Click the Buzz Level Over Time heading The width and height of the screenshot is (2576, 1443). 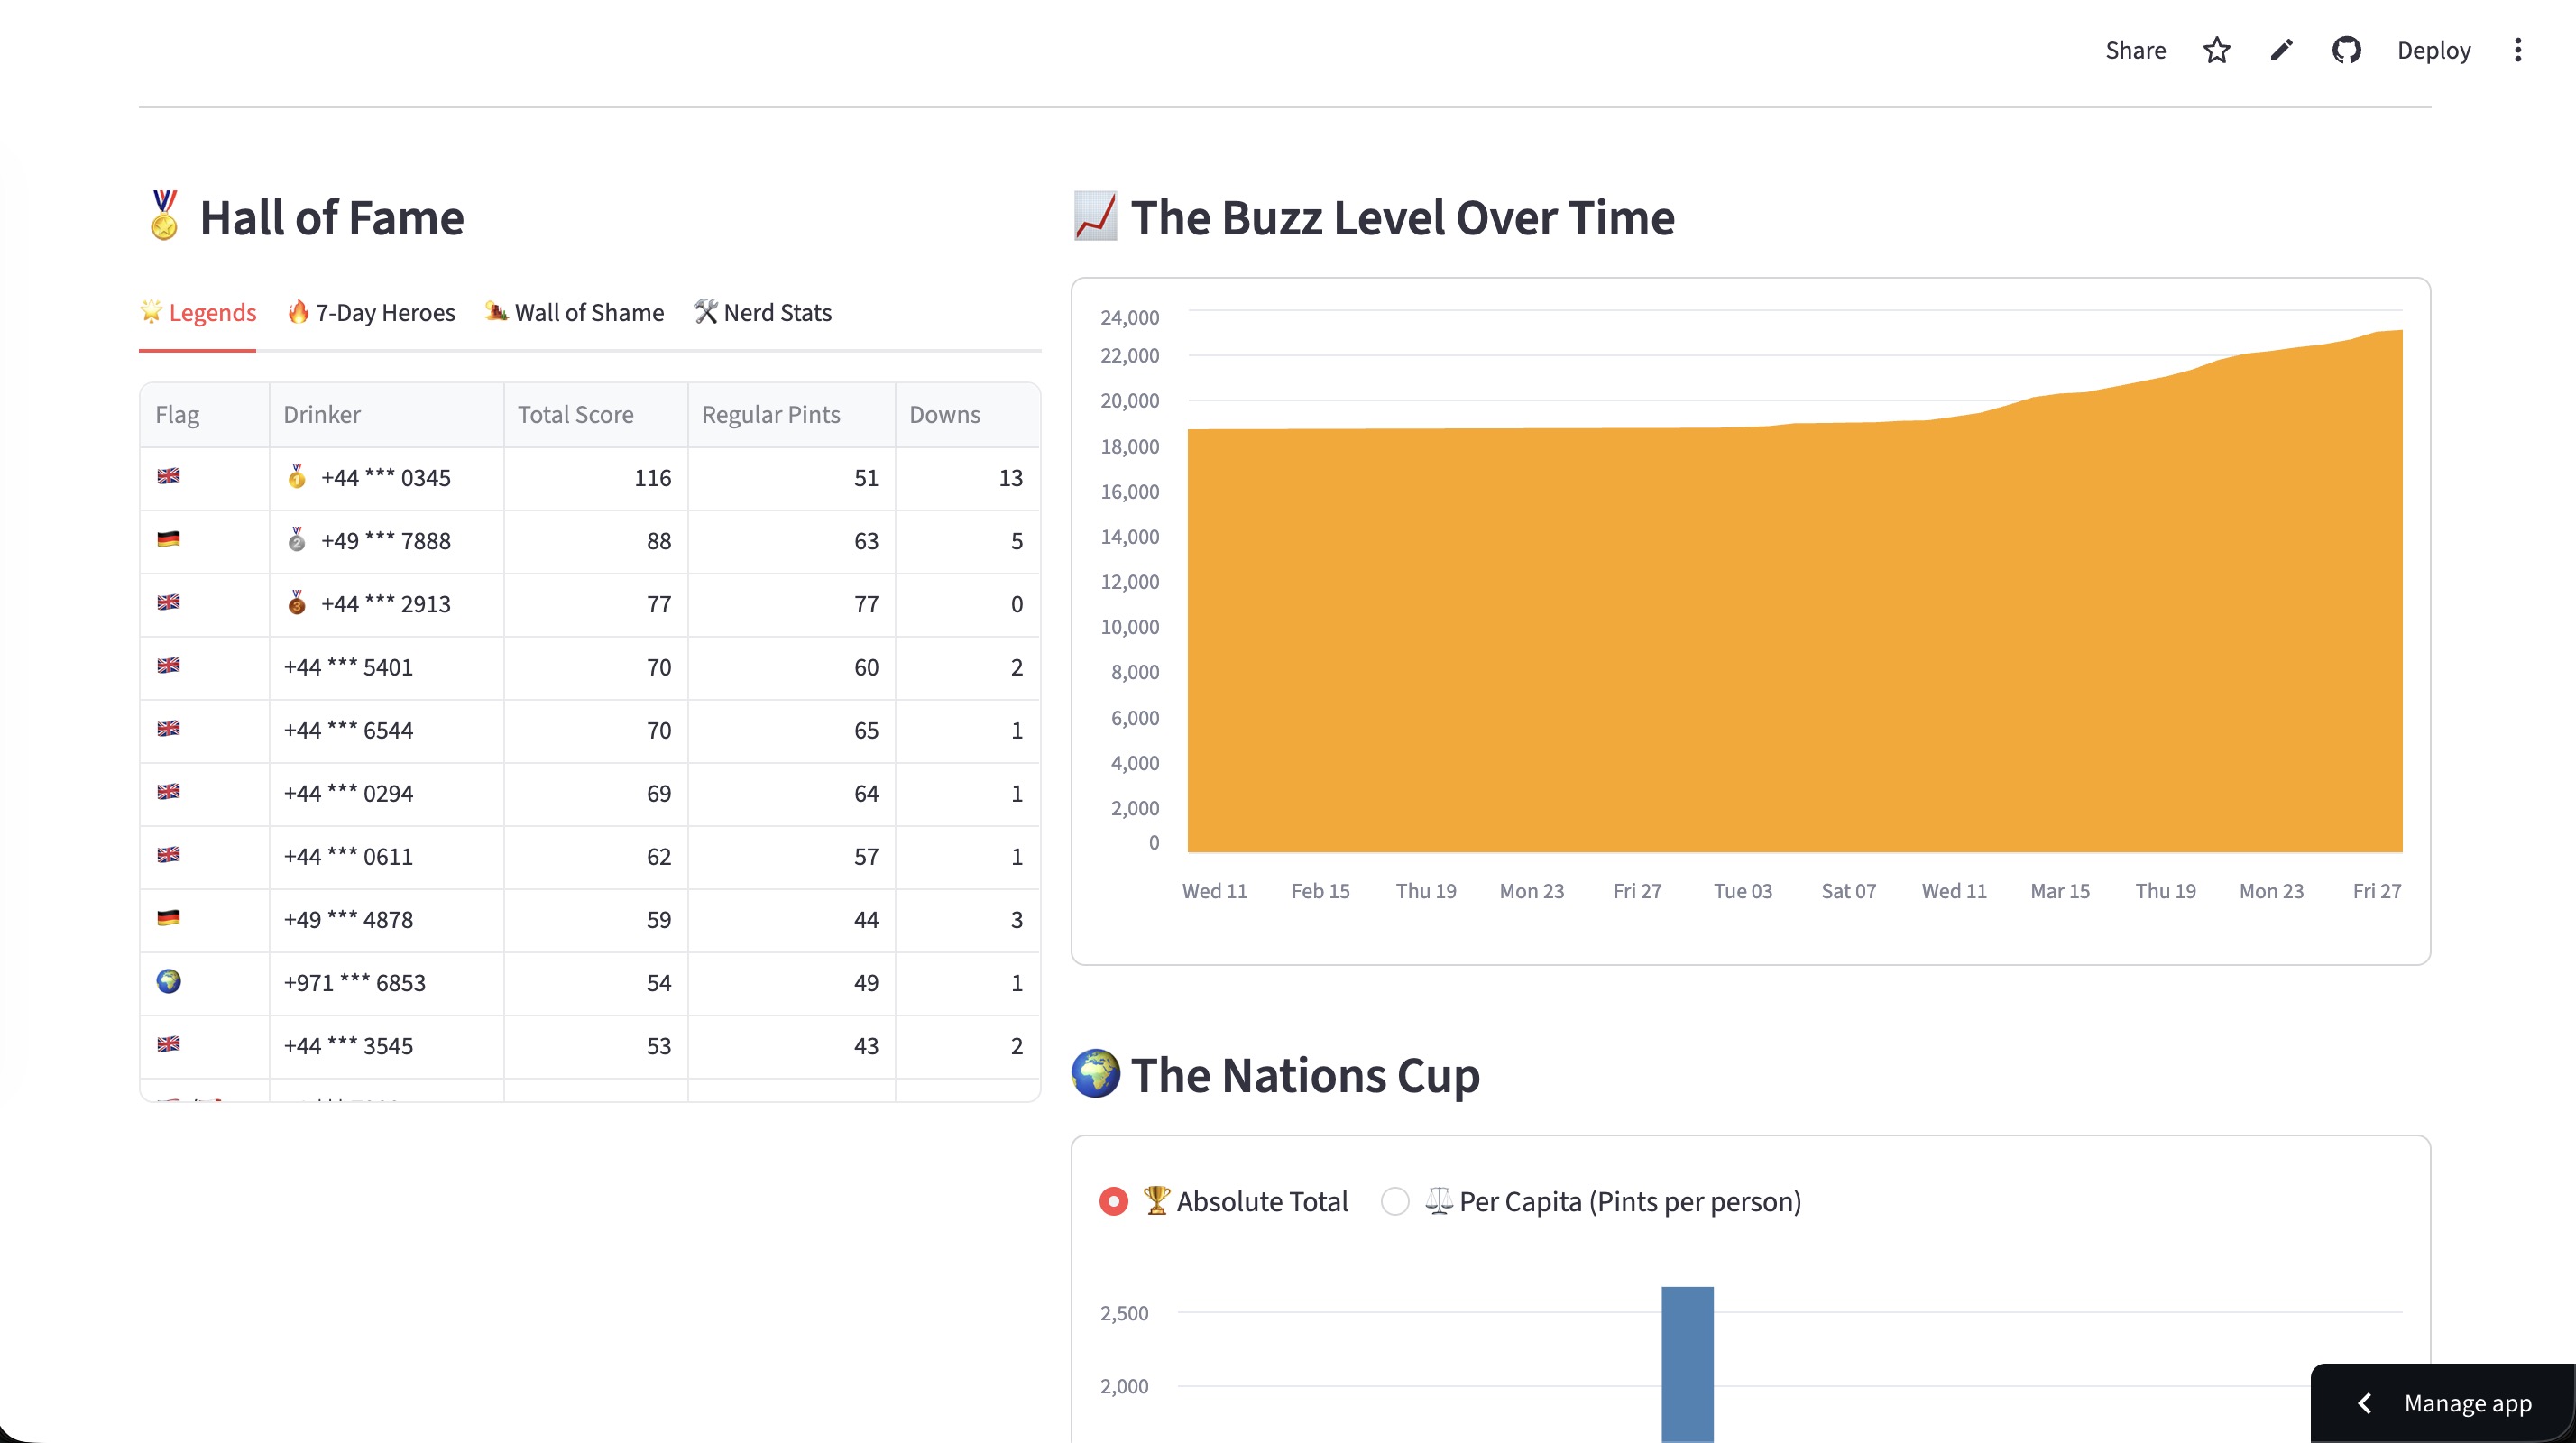pyautogui.click(x=1402, y=217)
